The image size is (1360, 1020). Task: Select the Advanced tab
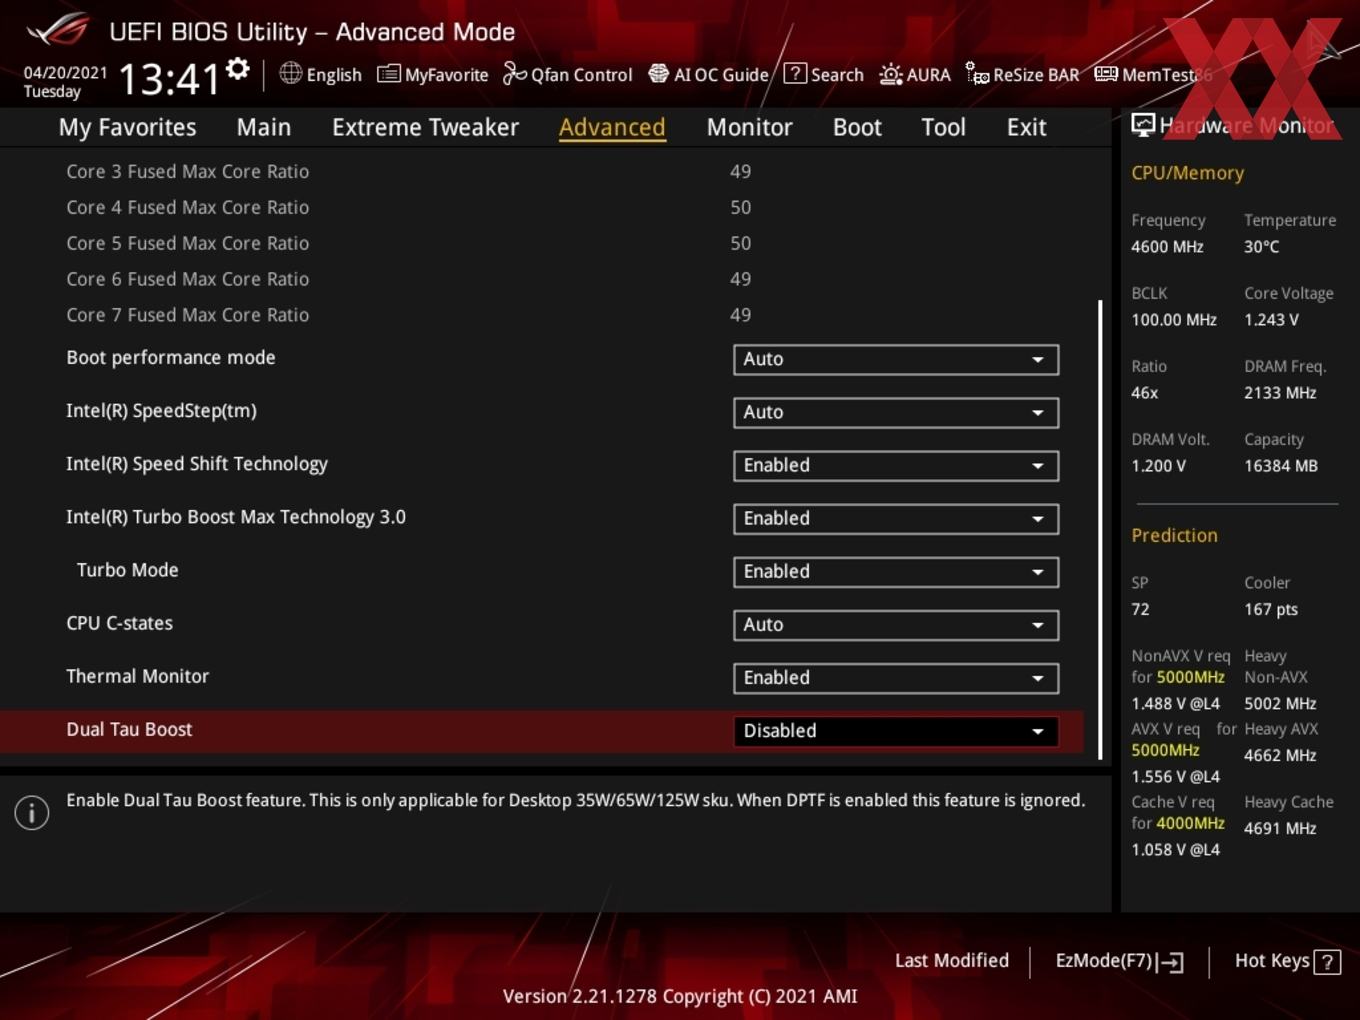click(612, 127)
